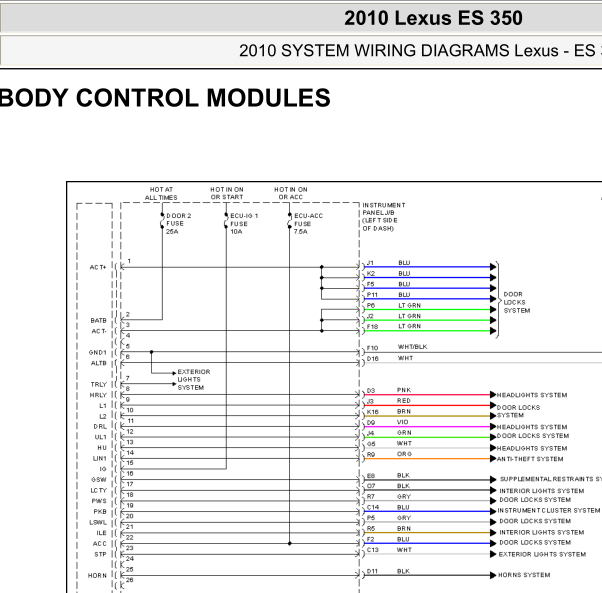
Task: Click "HEADLIGHTS SYSTEM" on the D3 wire
Action: pos(532,395)
